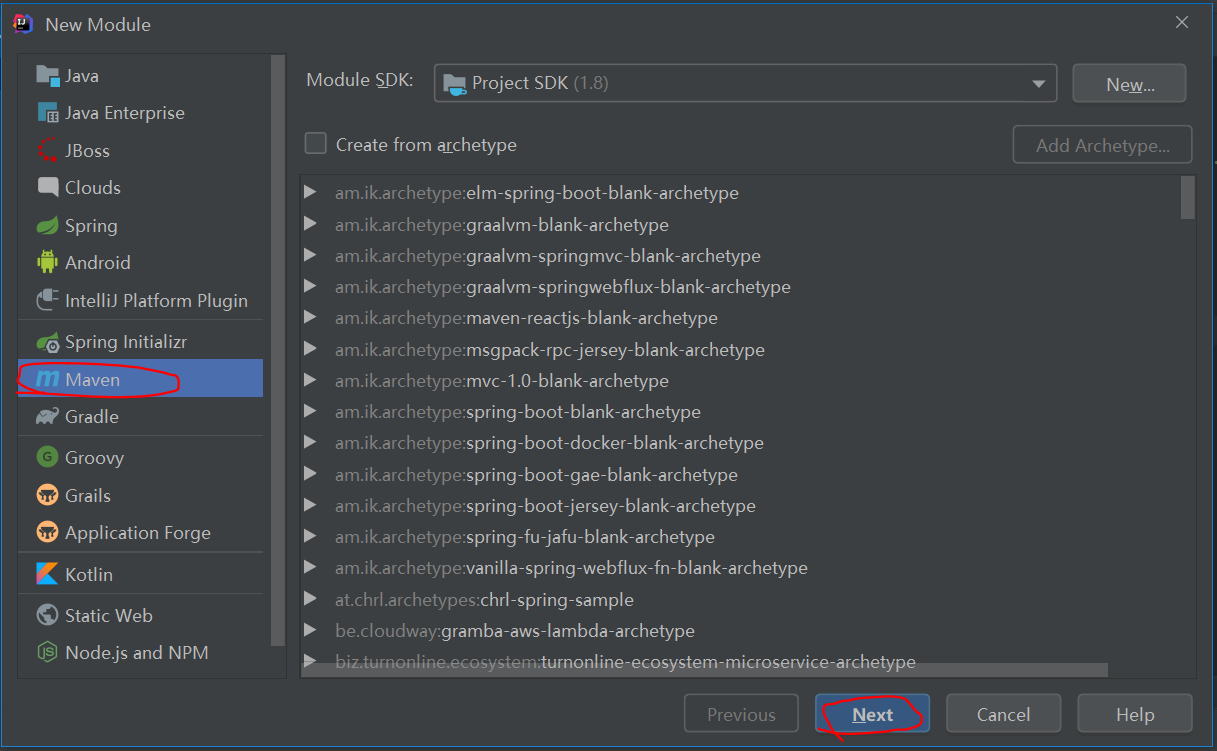Select the Node.js and NPM icon
Viewport: 1217px width, 751px height.
(47, 652)
